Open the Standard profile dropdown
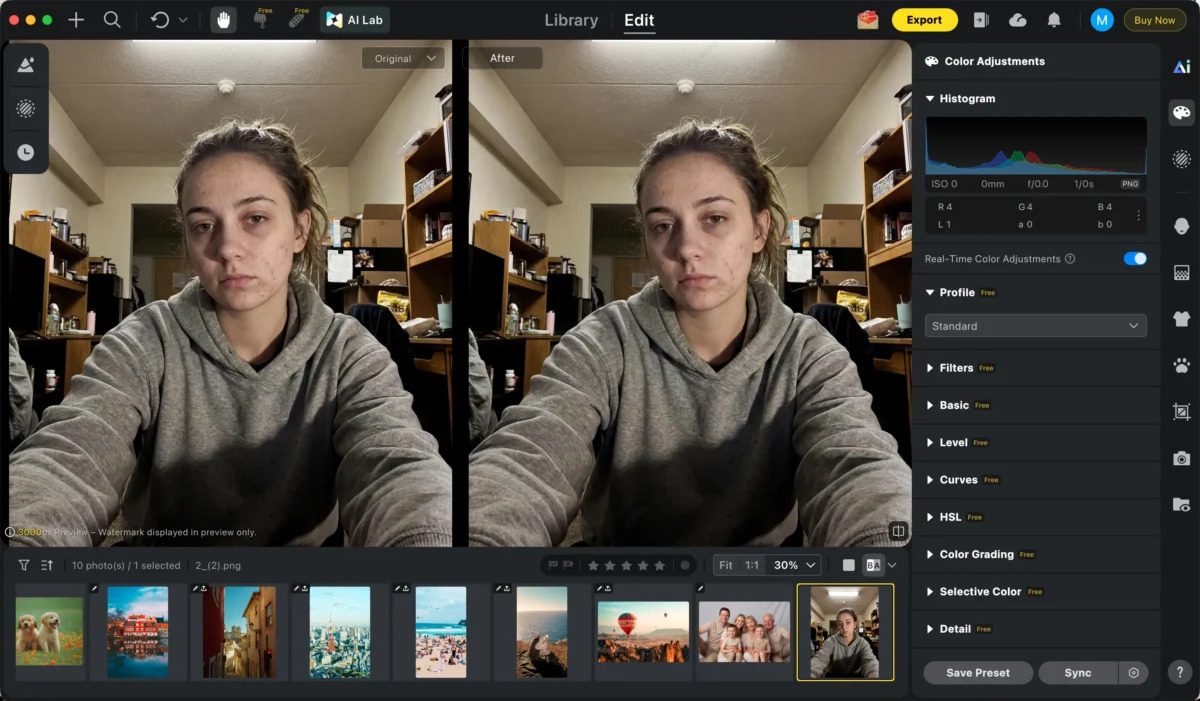The height and width of the screenshot is (701, 1200). click(x=1035, y=326)
